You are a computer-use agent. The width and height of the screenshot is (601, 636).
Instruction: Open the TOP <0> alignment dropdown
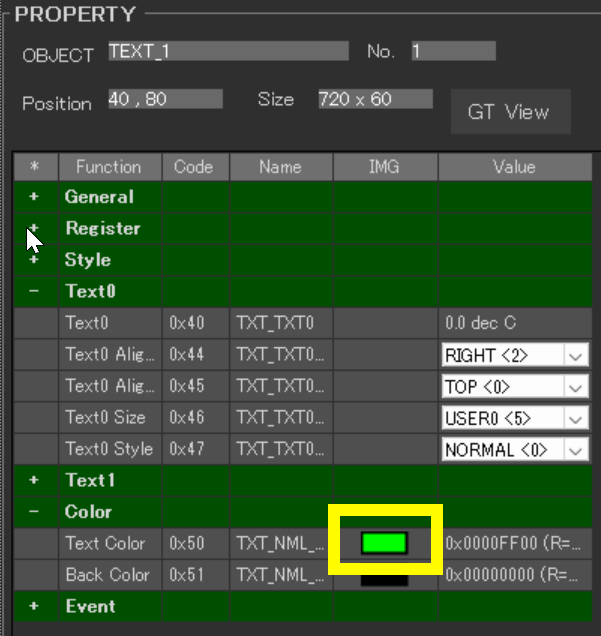[575, 386]
